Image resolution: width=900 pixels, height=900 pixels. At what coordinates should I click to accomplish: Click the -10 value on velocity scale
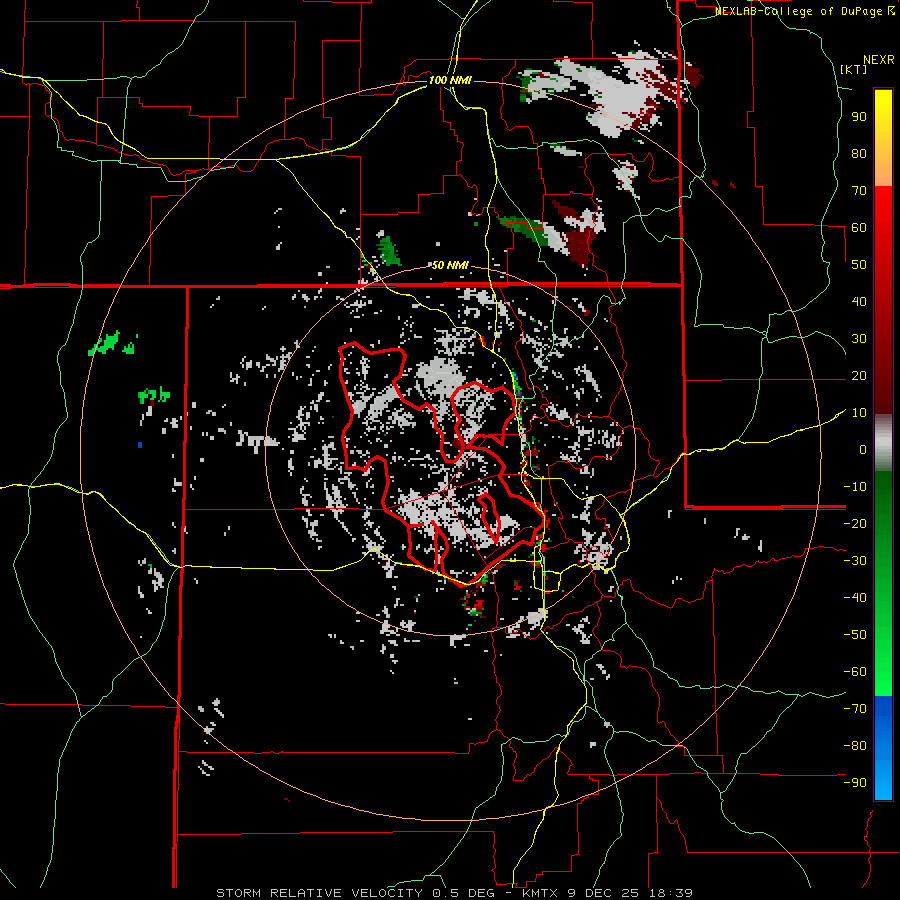point(855,487)
